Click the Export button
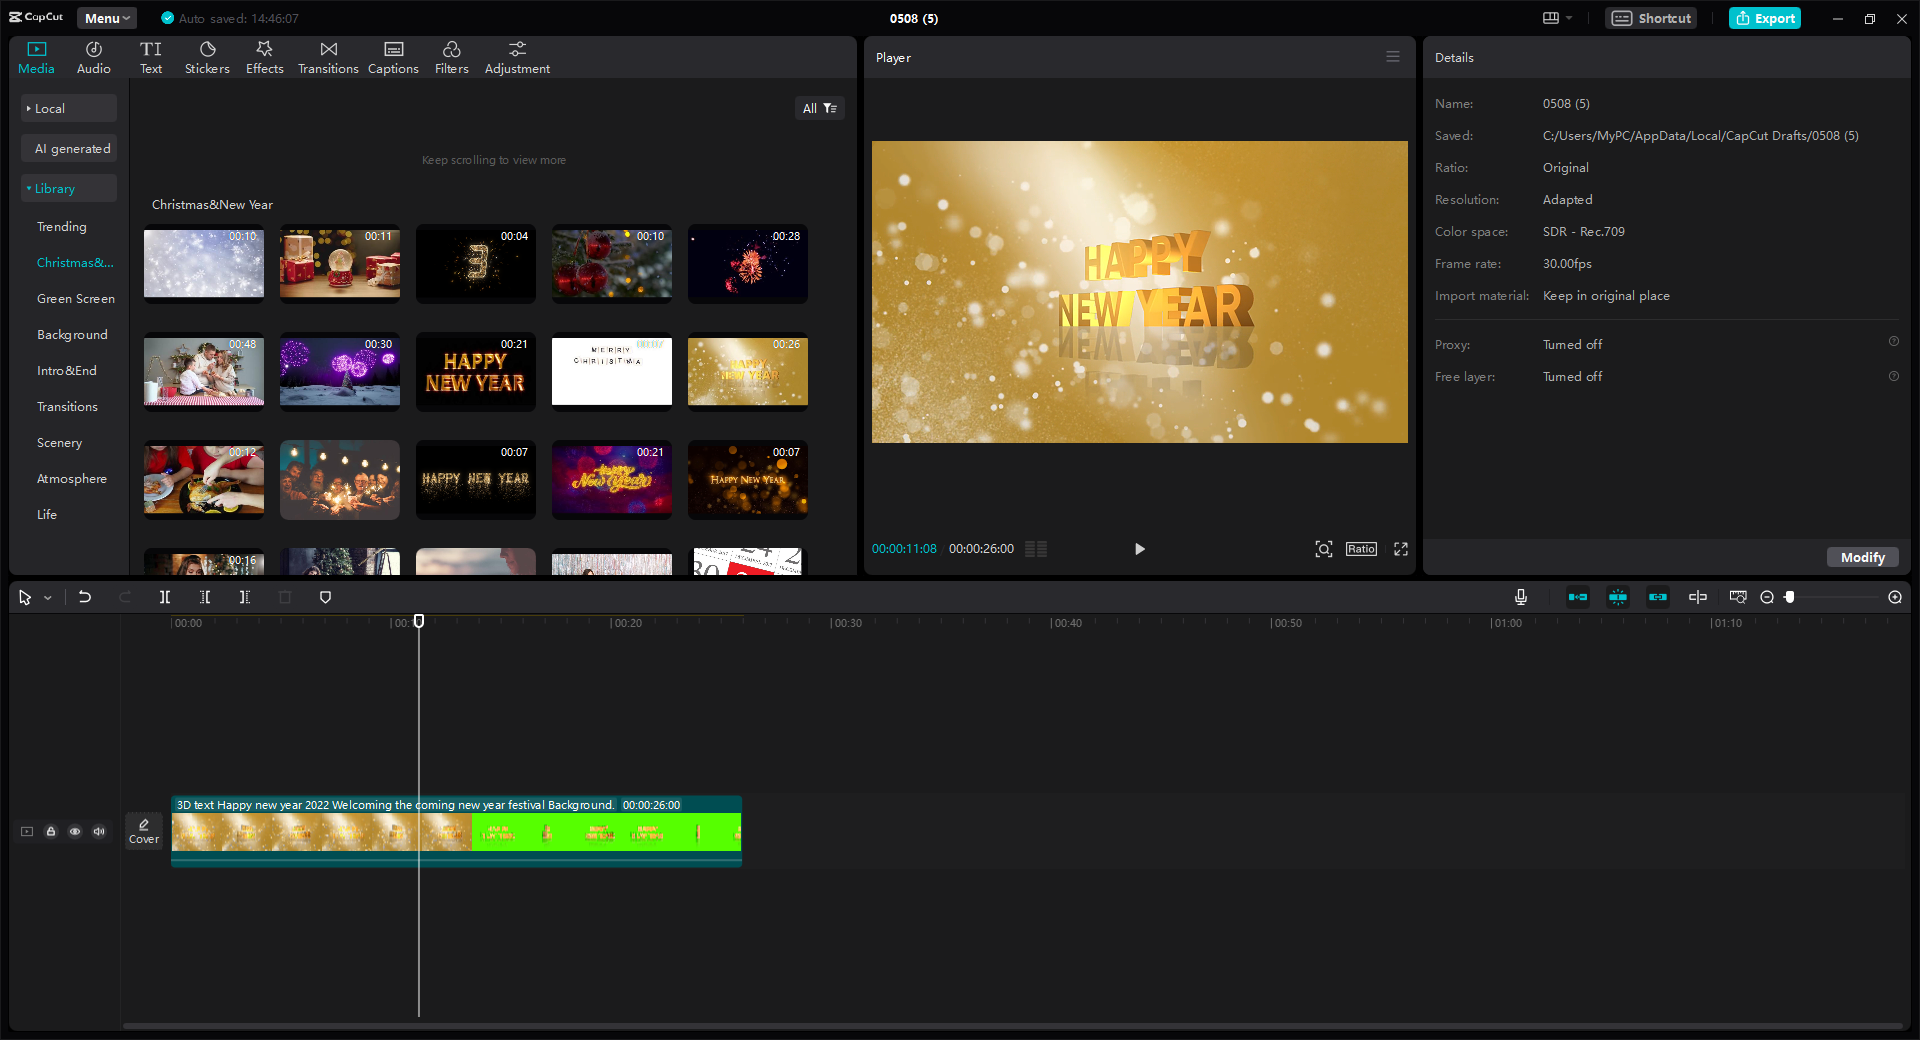Viewport: 1920px width, 1040px height. click(x=1765, y=18)
